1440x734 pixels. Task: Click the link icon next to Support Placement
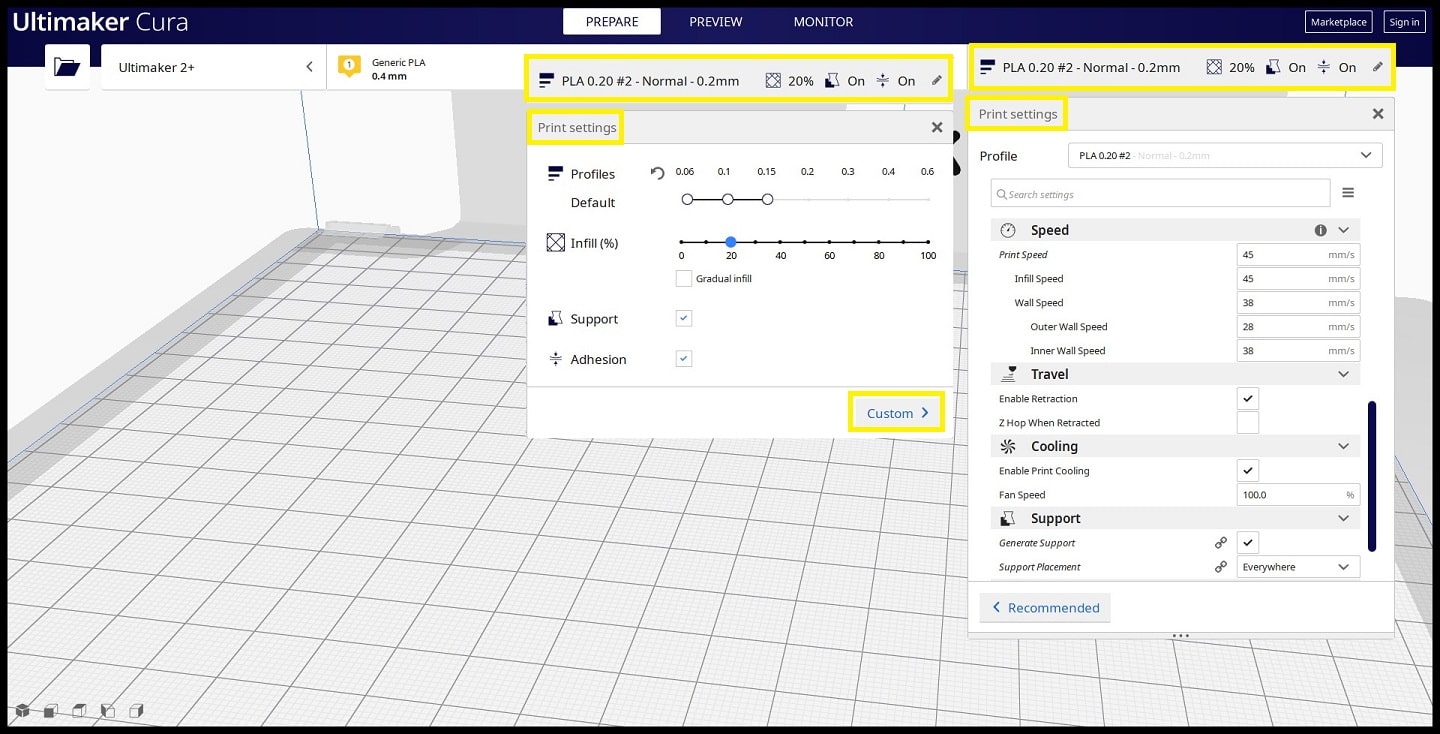1220,567
